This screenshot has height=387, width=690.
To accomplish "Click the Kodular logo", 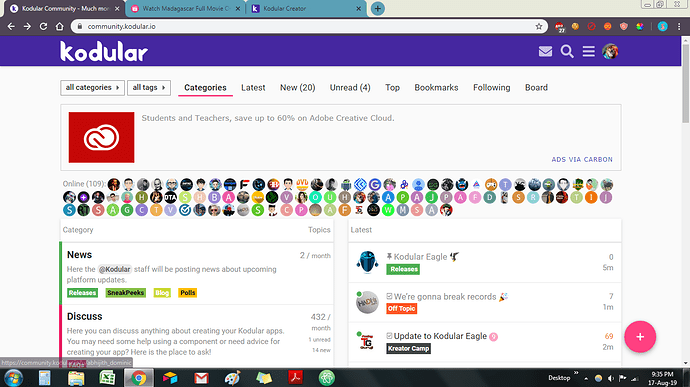I will point(104,52).
